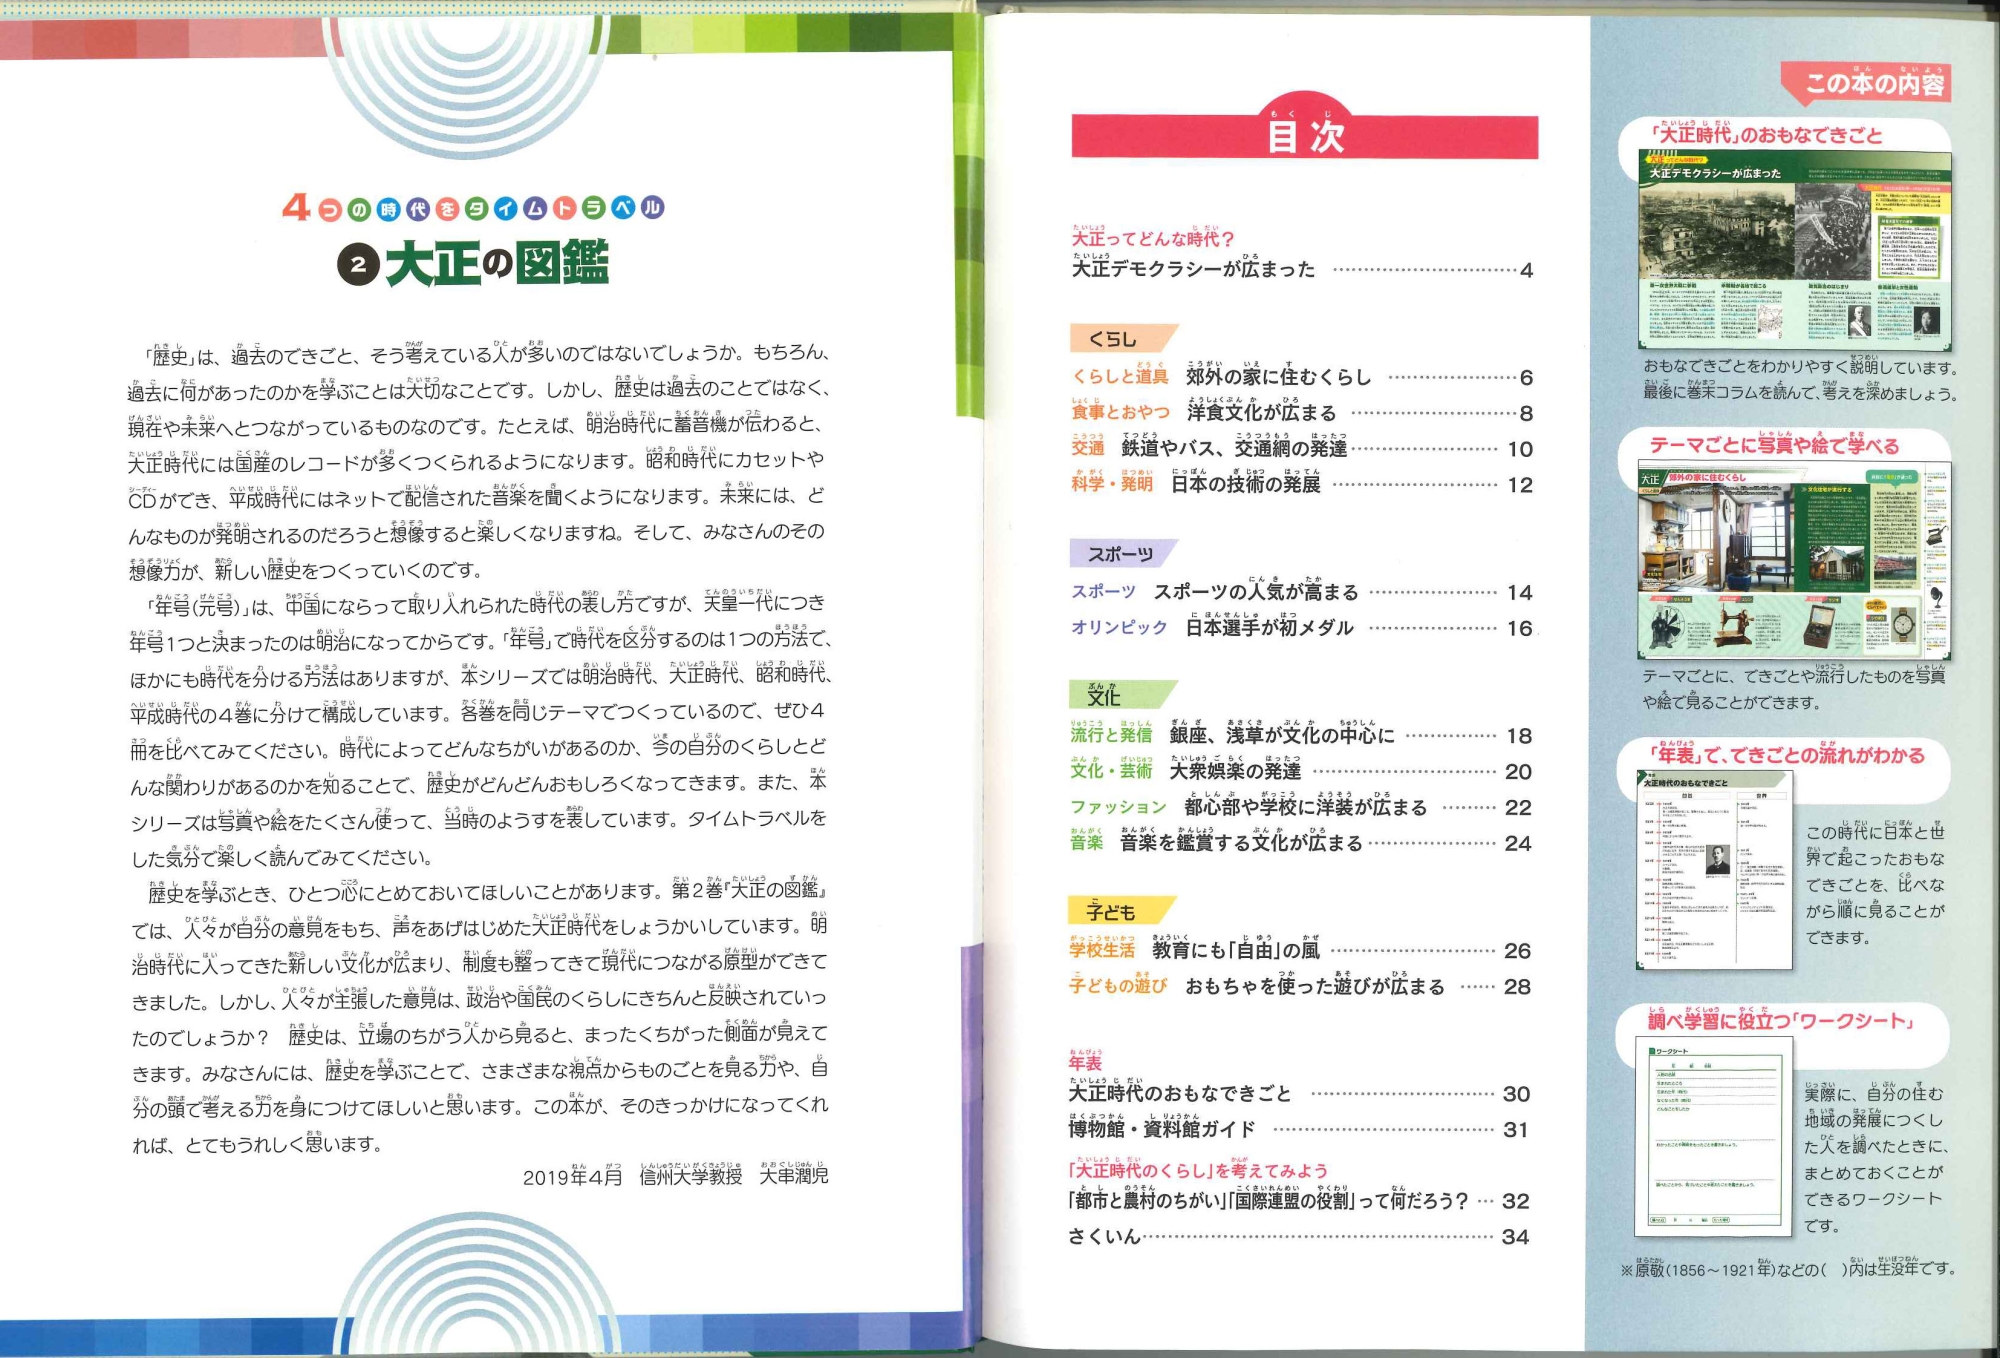Screen dimensions: 2000x1358
Task: Click the category label '食事とおやつ'
Action: tap(1120, 411)
